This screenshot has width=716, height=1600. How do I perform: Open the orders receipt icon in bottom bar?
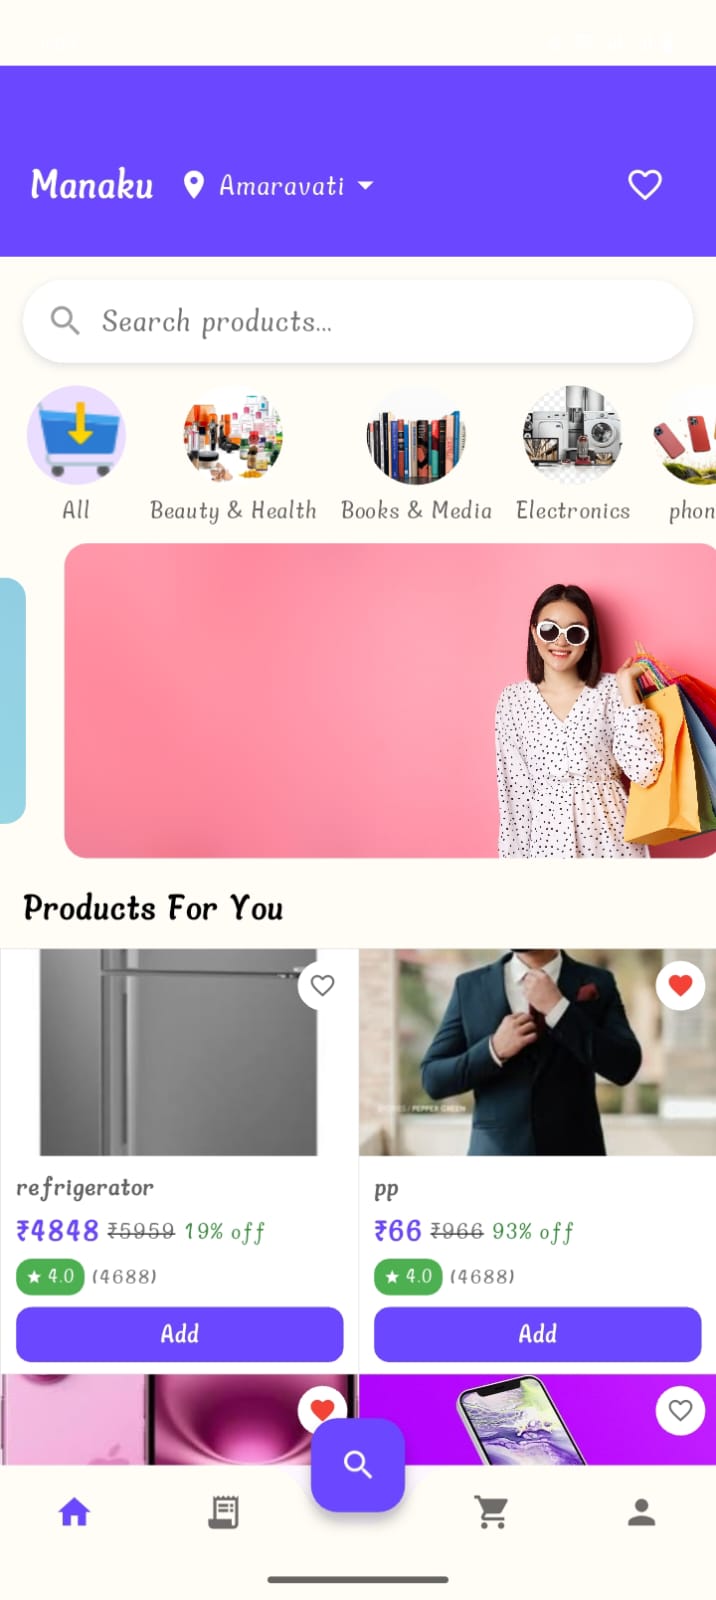click(x=223, y=1512)
